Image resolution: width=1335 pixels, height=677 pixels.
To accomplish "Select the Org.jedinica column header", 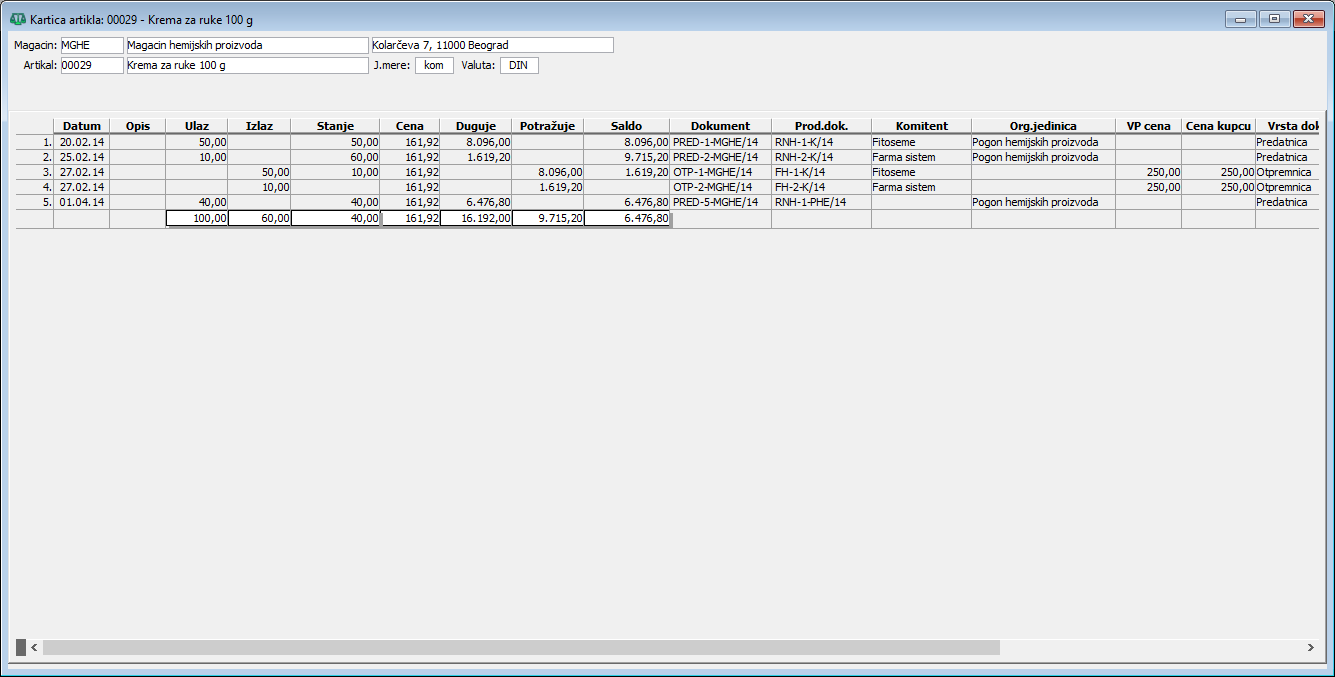I will coord(1043,126).
